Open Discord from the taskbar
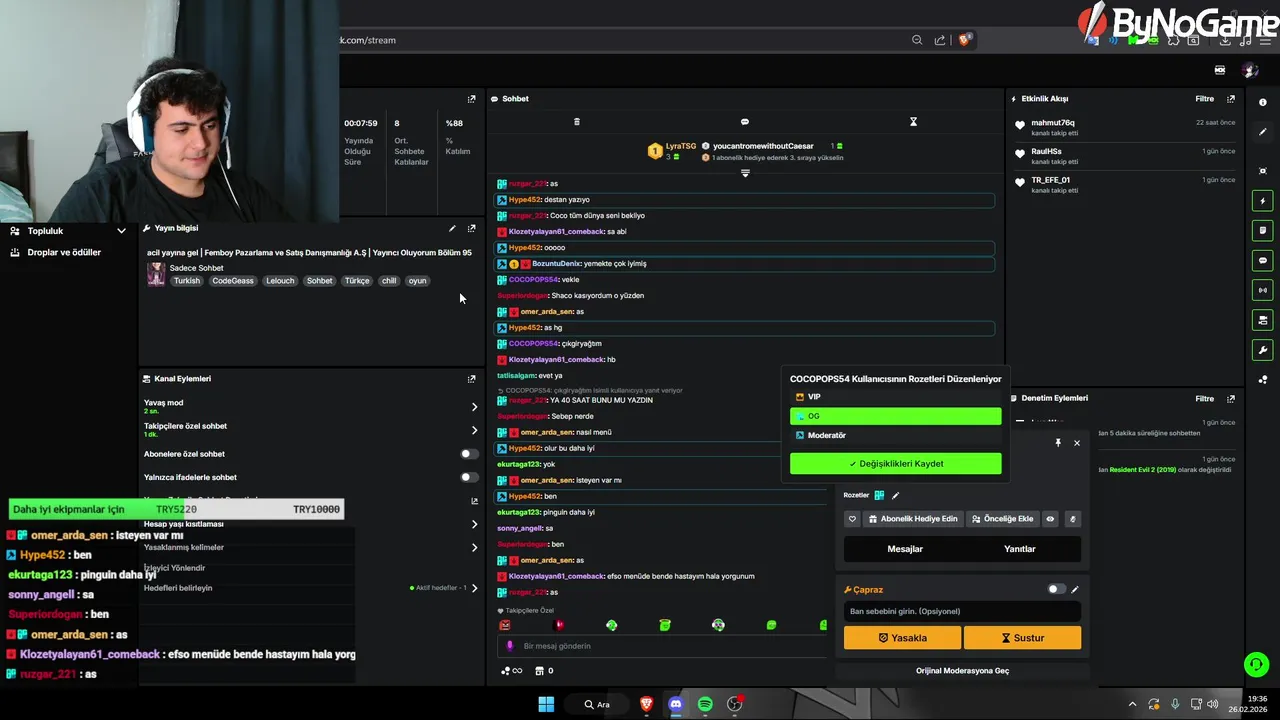Screen dimensions: 1280x720 pyautogui.click(x=676, y=704)
